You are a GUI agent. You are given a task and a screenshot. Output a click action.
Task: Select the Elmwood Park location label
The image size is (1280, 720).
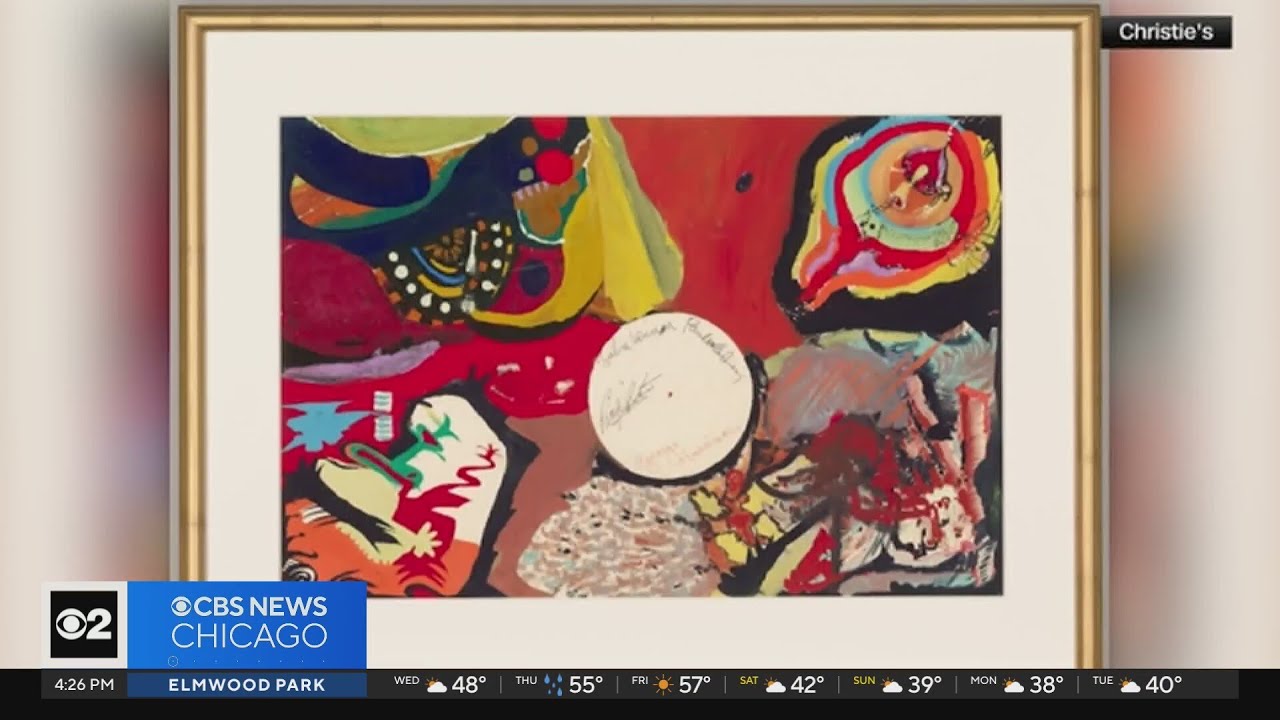click(246, 685)
